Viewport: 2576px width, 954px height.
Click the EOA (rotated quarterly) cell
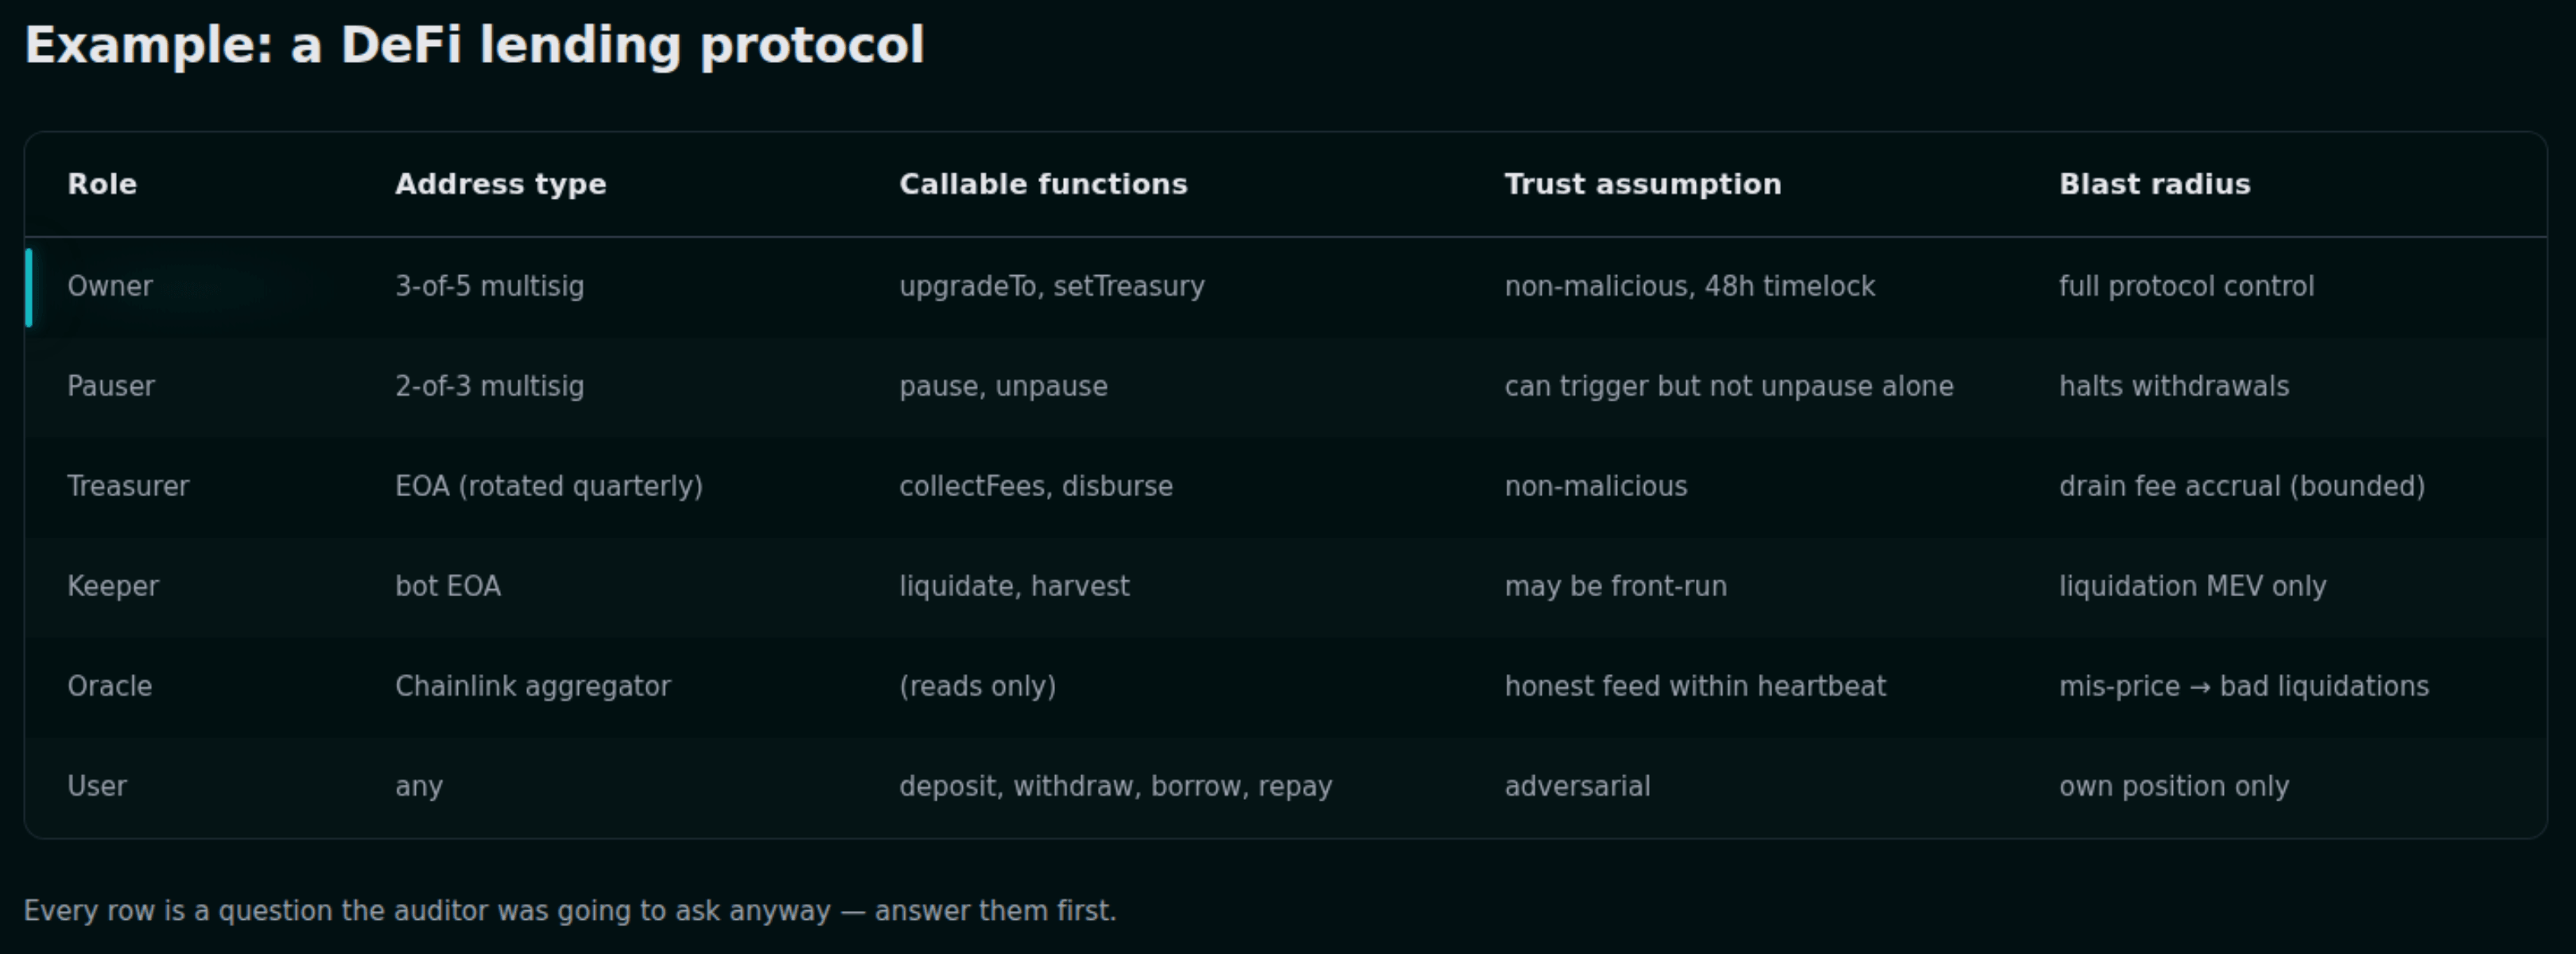tap(549, 486)
